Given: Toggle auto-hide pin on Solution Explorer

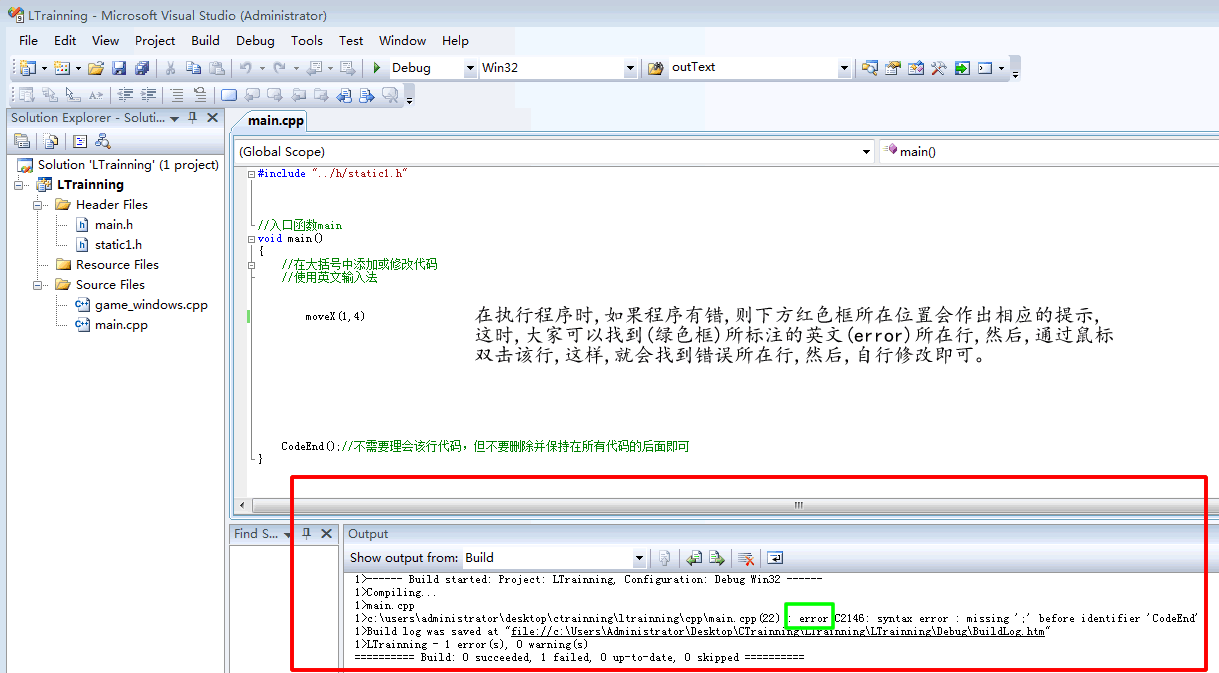Looking at the screenshot, I should pos(193,118).
